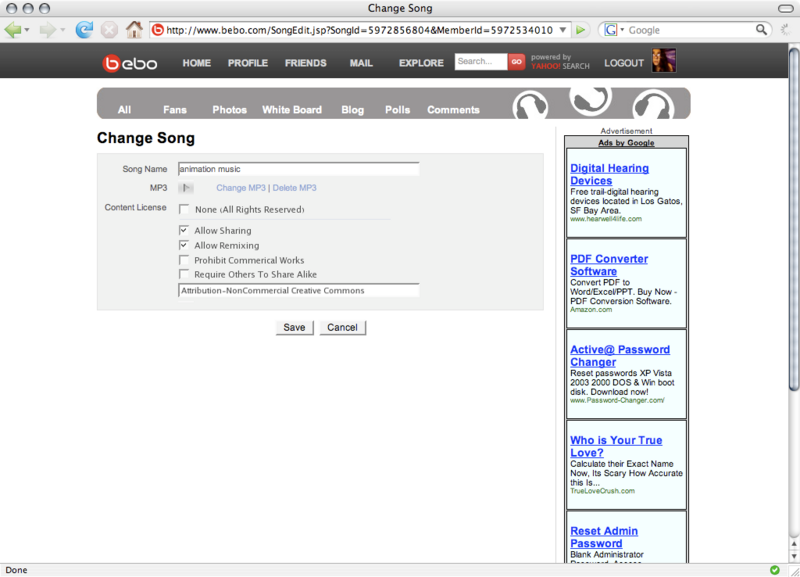800x577 pixels.
Task: Switch to the Fans tab
Action: [x=174, y=110]
